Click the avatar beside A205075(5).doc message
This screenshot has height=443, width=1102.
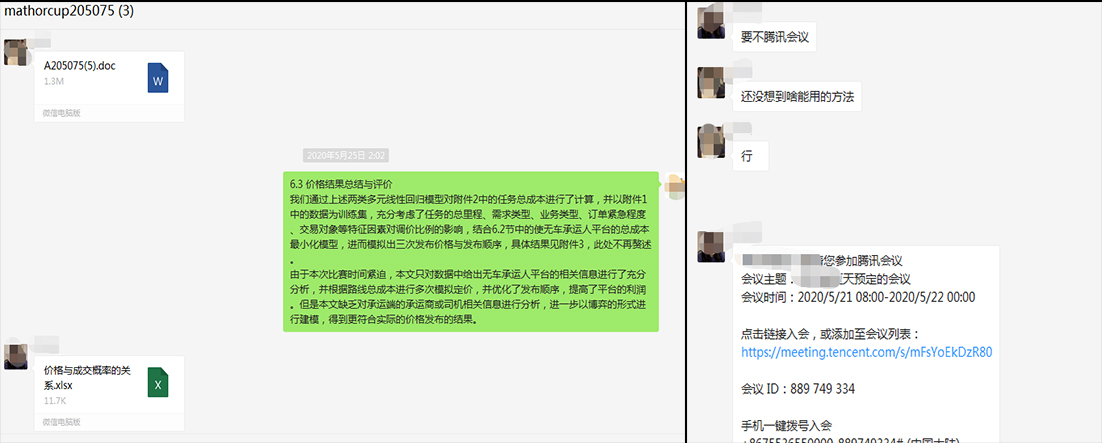[x=15, y=53]
